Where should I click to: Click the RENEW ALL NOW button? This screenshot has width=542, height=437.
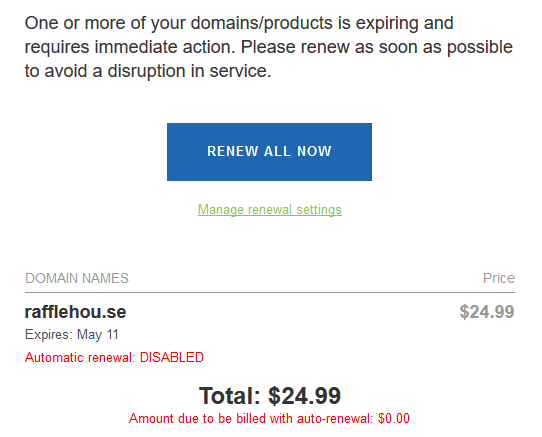tap(269, 152)
